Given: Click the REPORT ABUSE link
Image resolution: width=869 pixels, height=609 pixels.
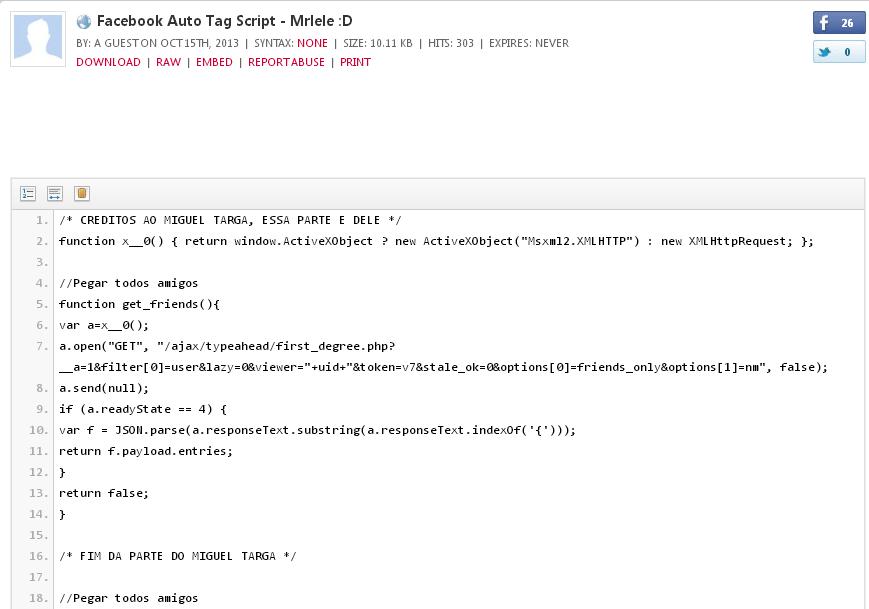Looking at the screenshot, I should point(286,62).
